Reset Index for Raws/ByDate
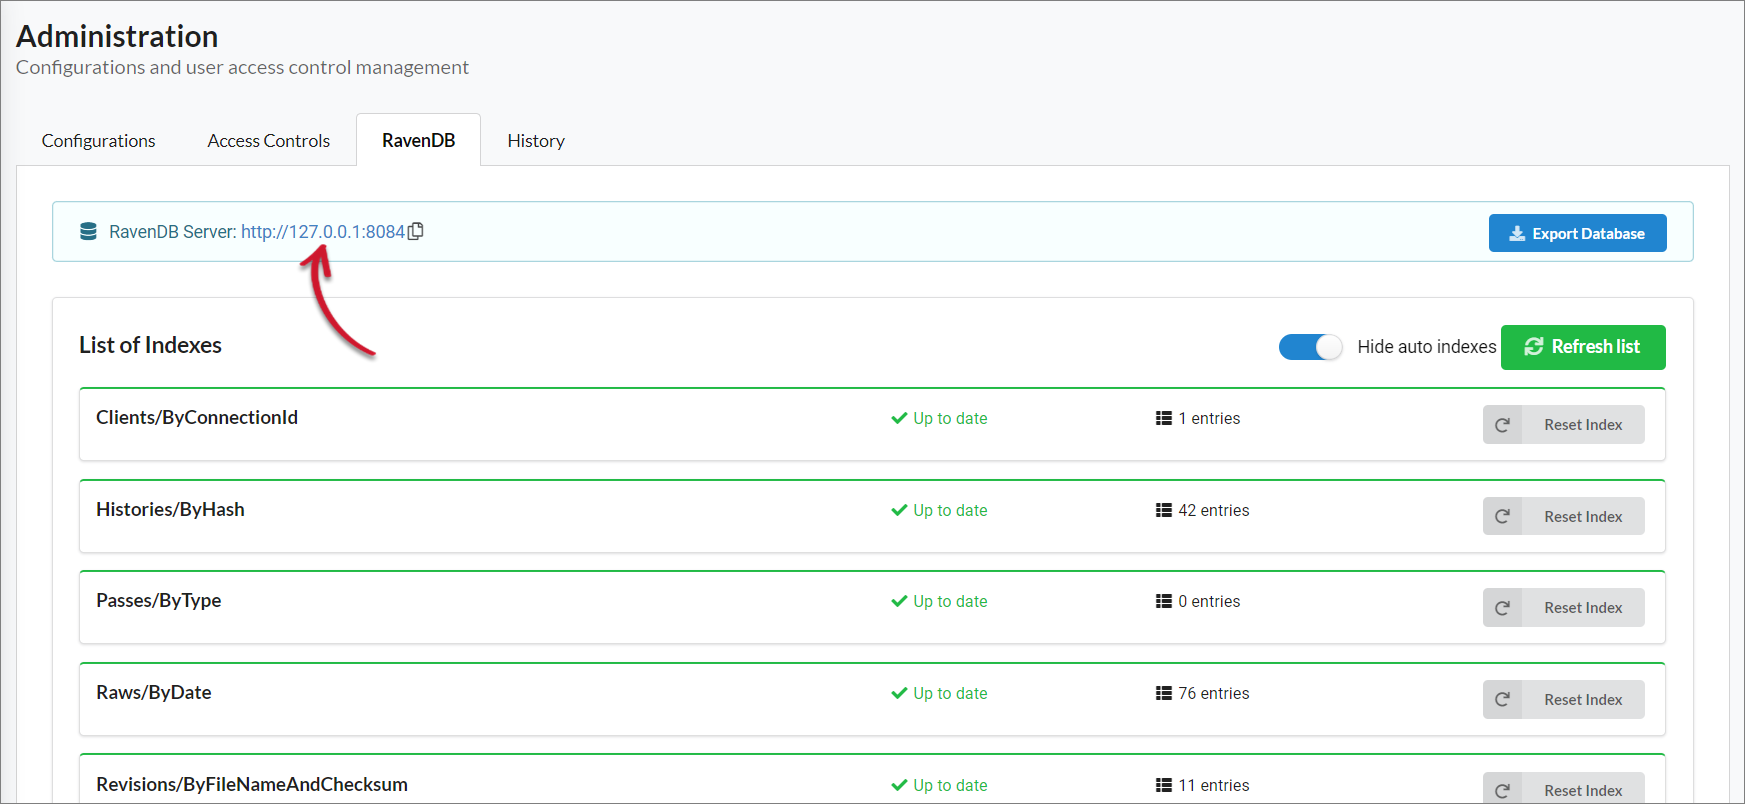 (x=1564, y=700)
